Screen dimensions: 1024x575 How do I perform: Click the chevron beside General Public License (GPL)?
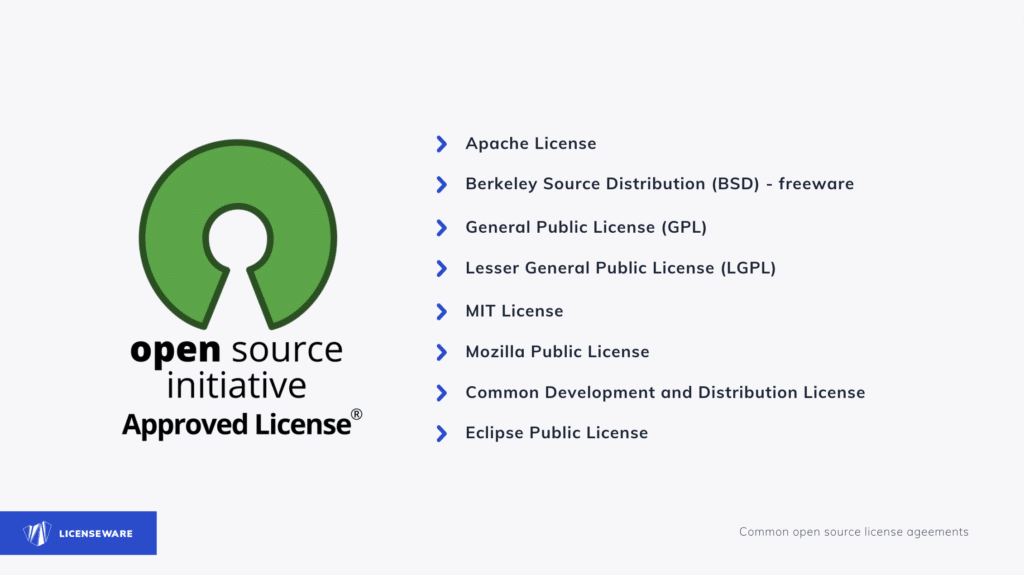pyautogui.click(x=441, y=227)
